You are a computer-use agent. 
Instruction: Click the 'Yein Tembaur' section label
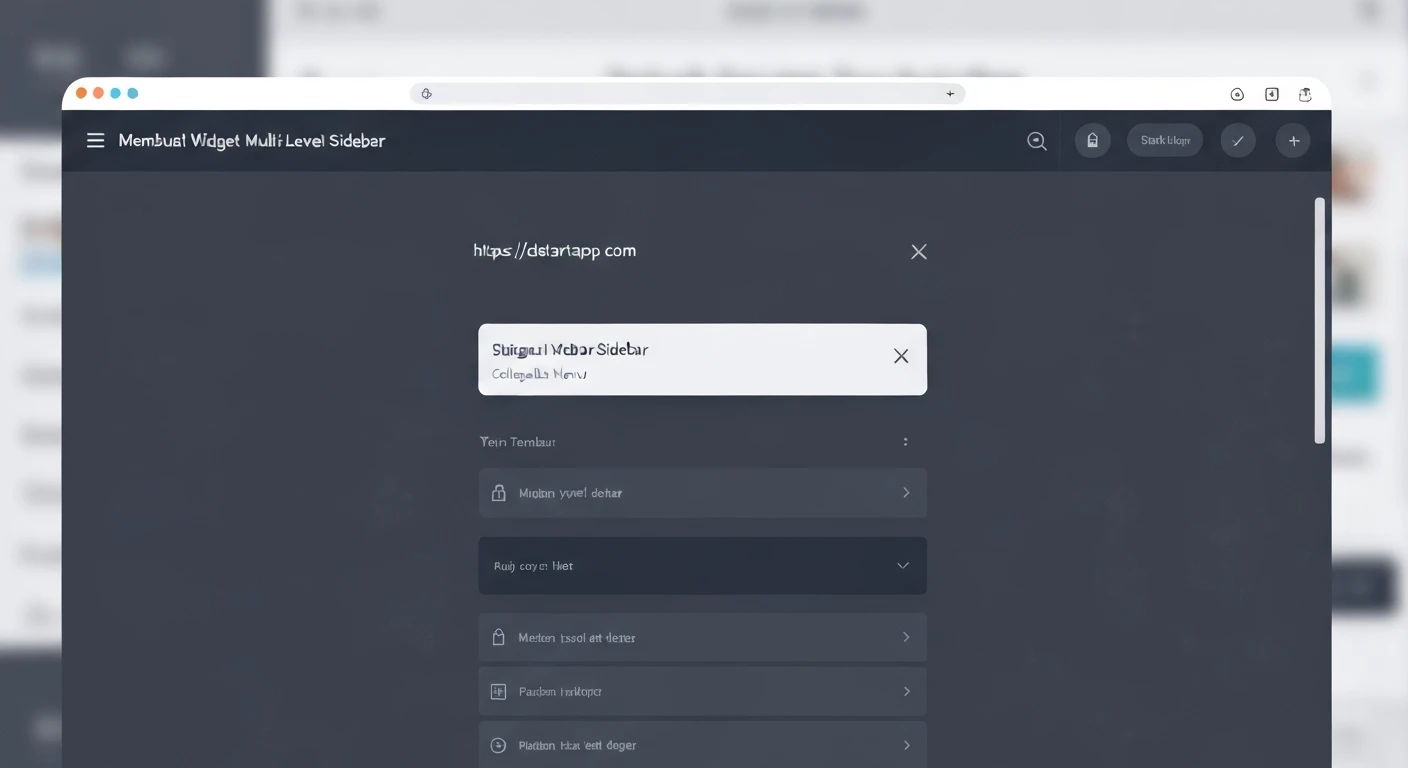point(518,442)
